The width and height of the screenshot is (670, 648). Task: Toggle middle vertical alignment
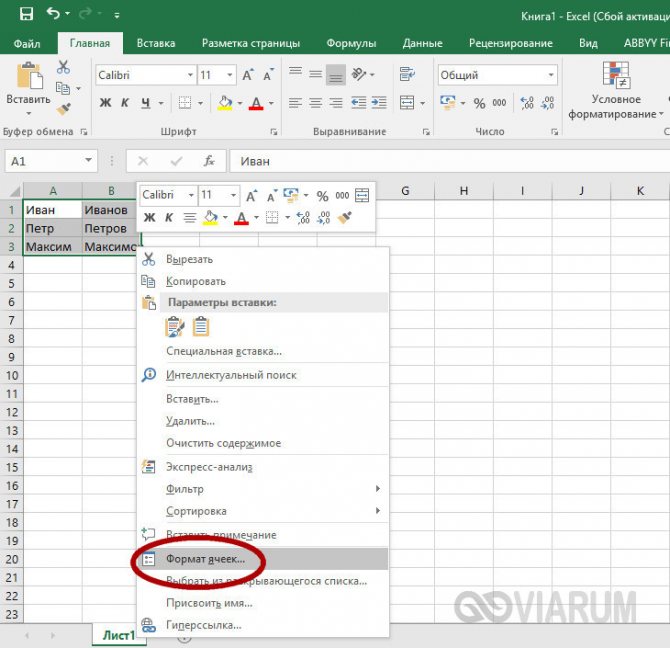click(316, 75)
